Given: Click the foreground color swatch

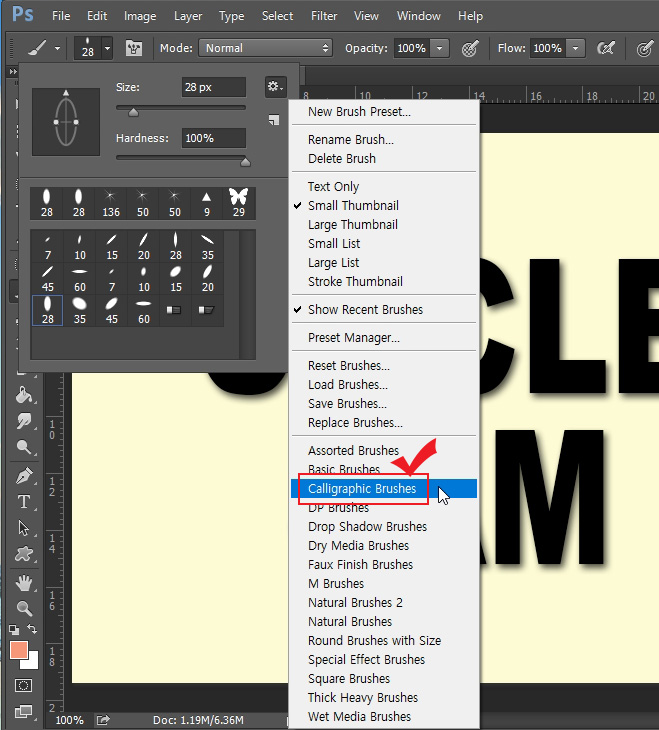Looking at the screenshot, I should pos(18,649).
